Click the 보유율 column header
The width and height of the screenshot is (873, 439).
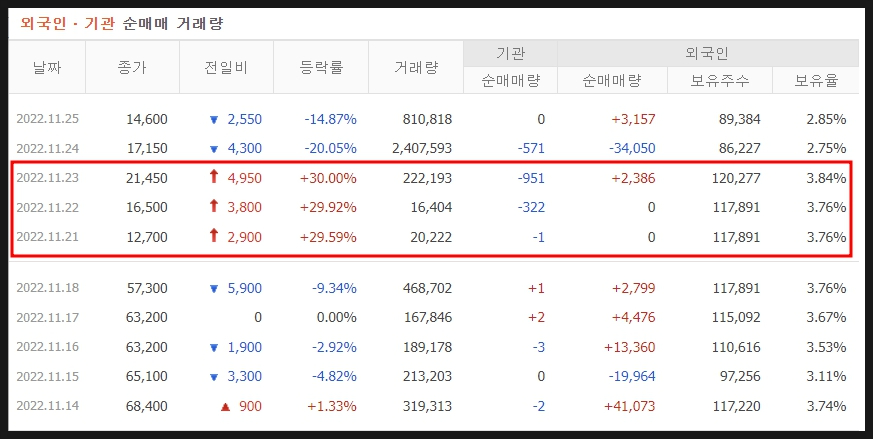(x=816, y=81)
